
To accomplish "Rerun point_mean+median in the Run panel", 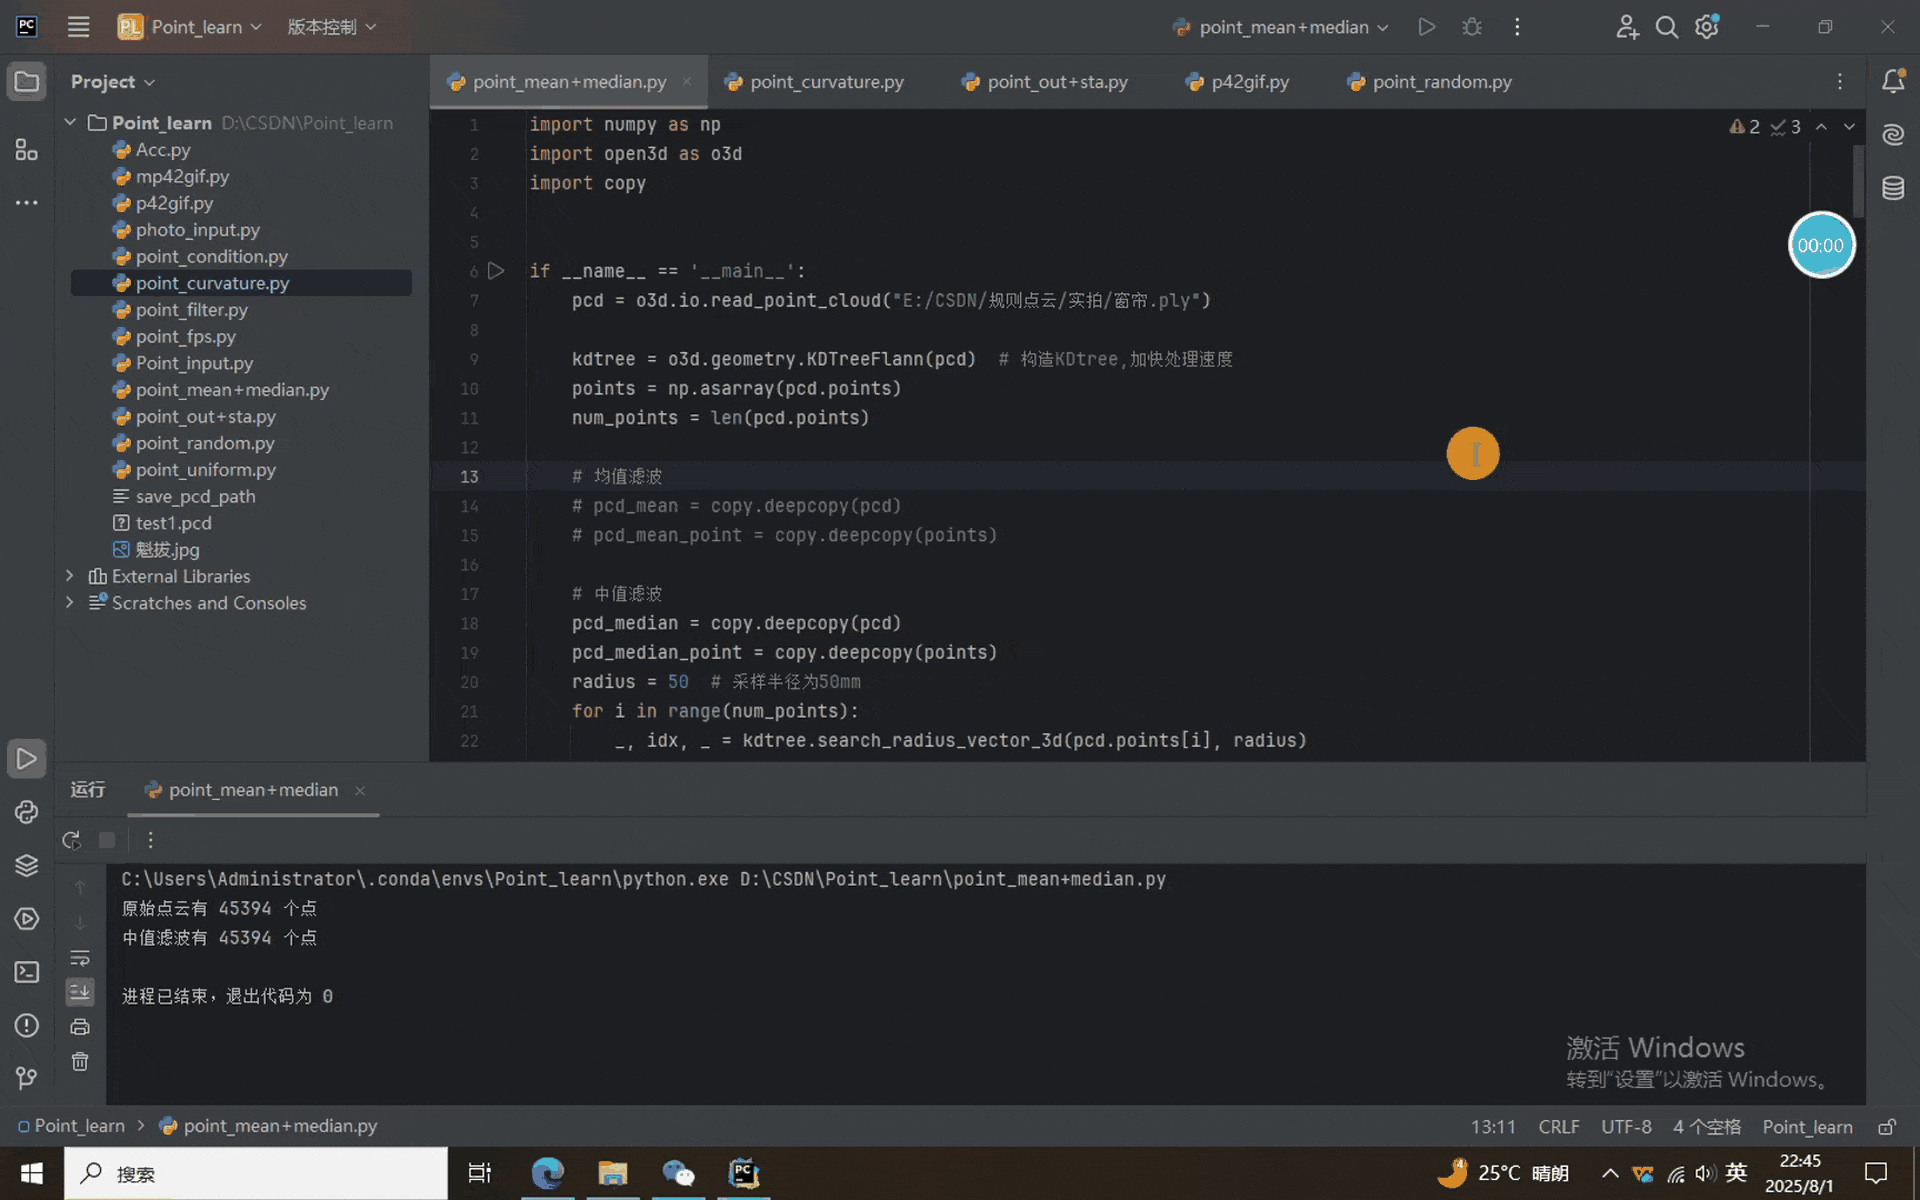I will (71, 840).
